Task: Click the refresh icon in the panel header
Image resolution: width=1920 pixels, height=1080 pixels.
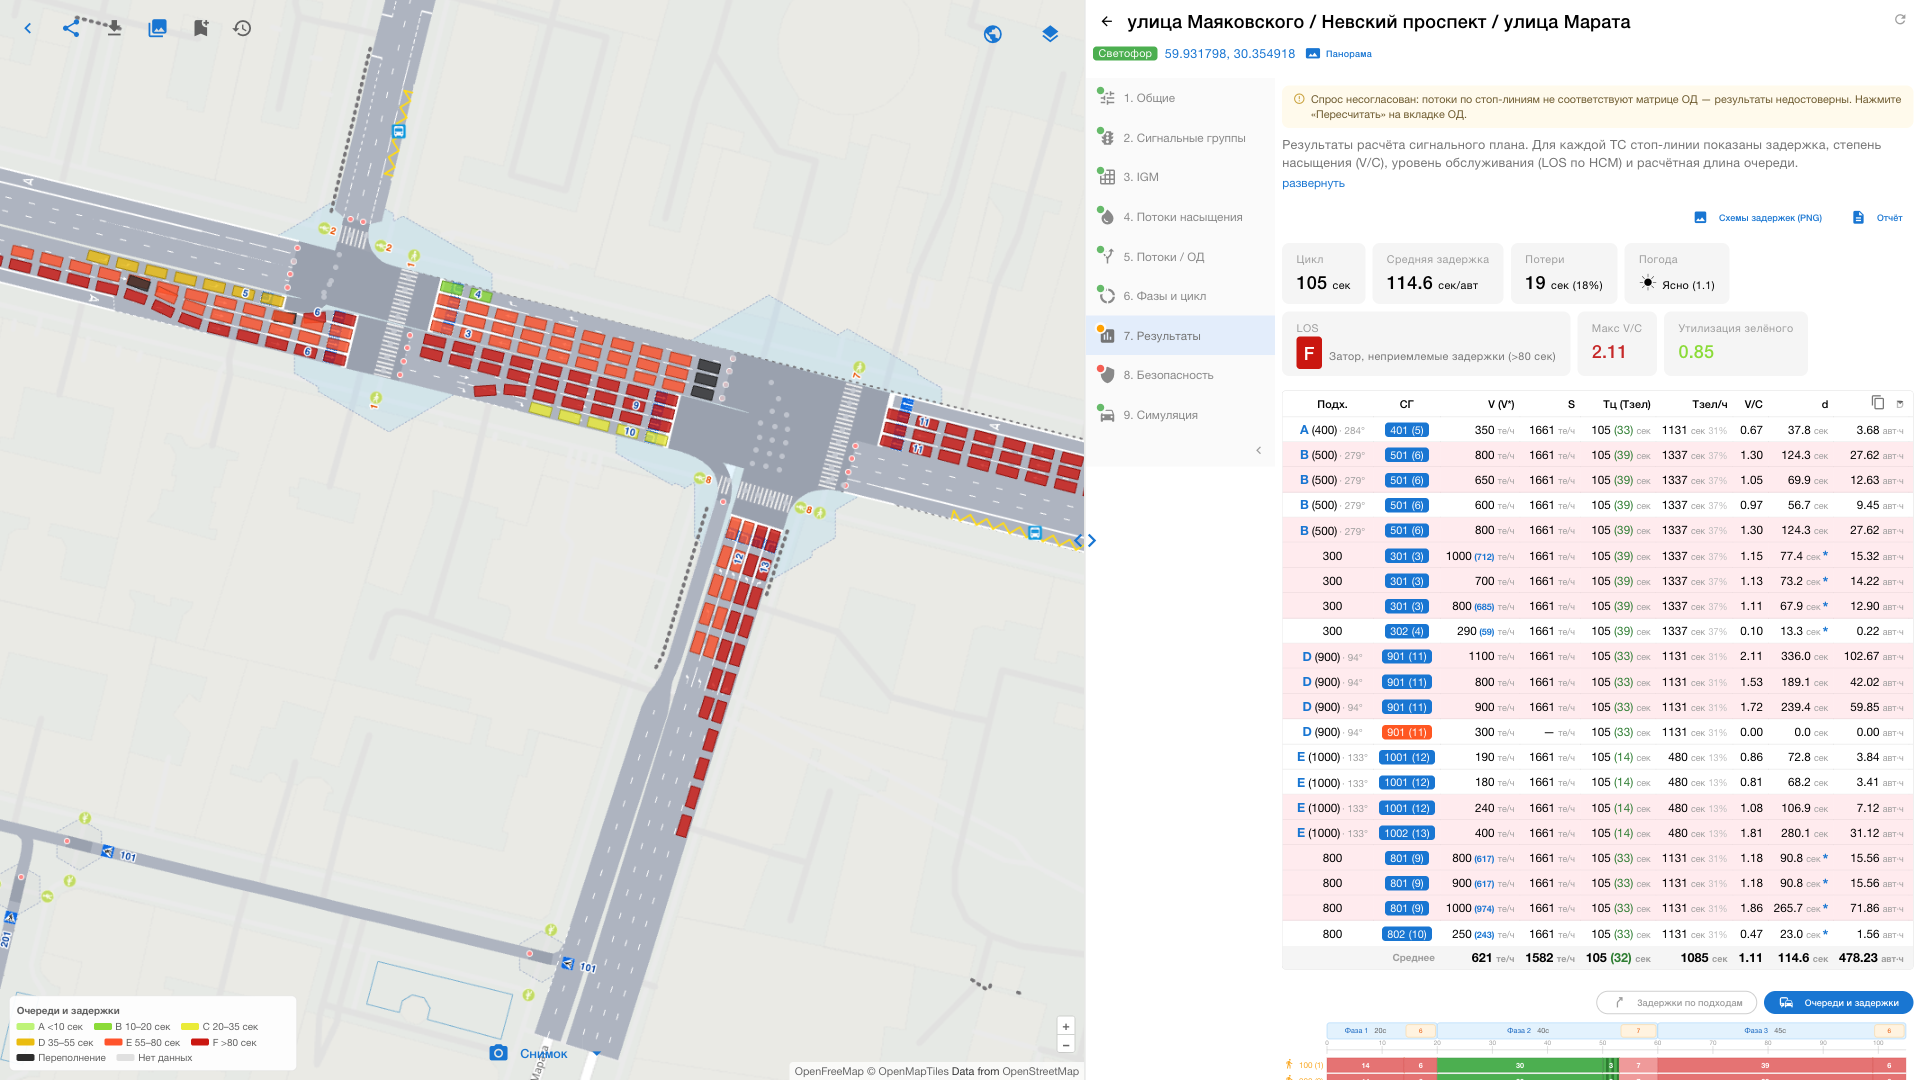Action: (1900, 19)
